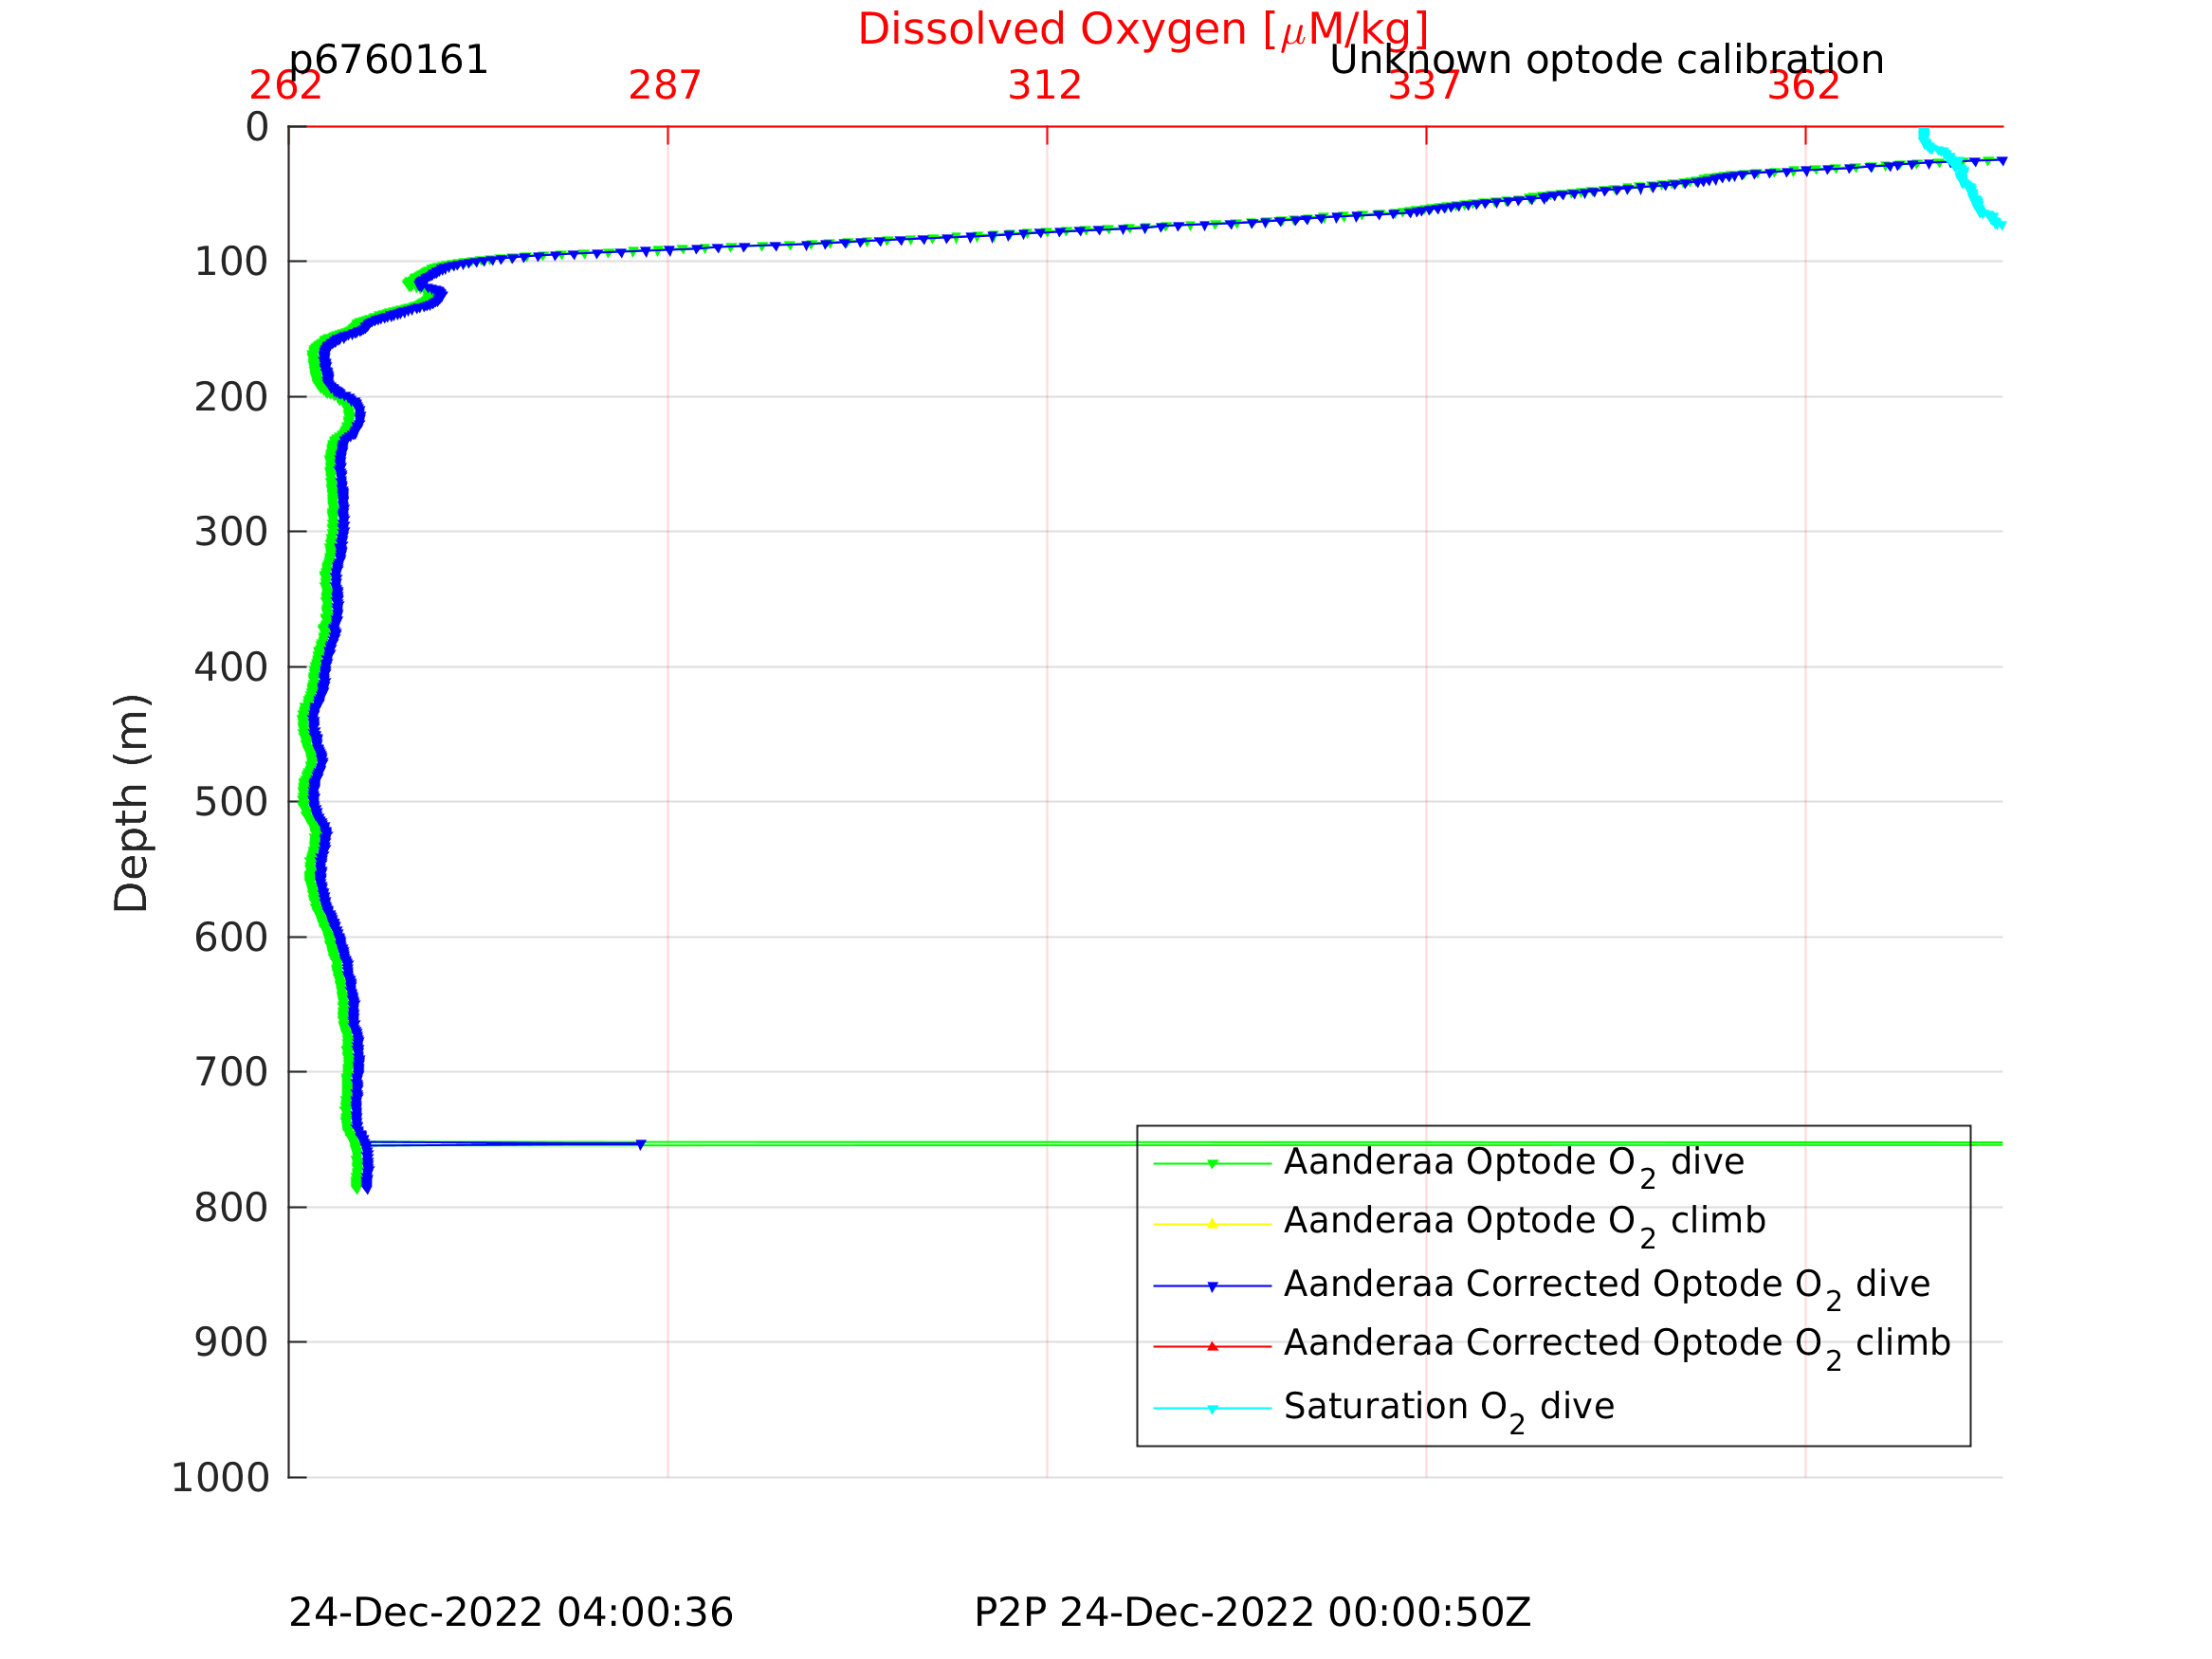Click the blue line sample in legend
The image size is (2212, 1659).
[x=1212, y=1286]
